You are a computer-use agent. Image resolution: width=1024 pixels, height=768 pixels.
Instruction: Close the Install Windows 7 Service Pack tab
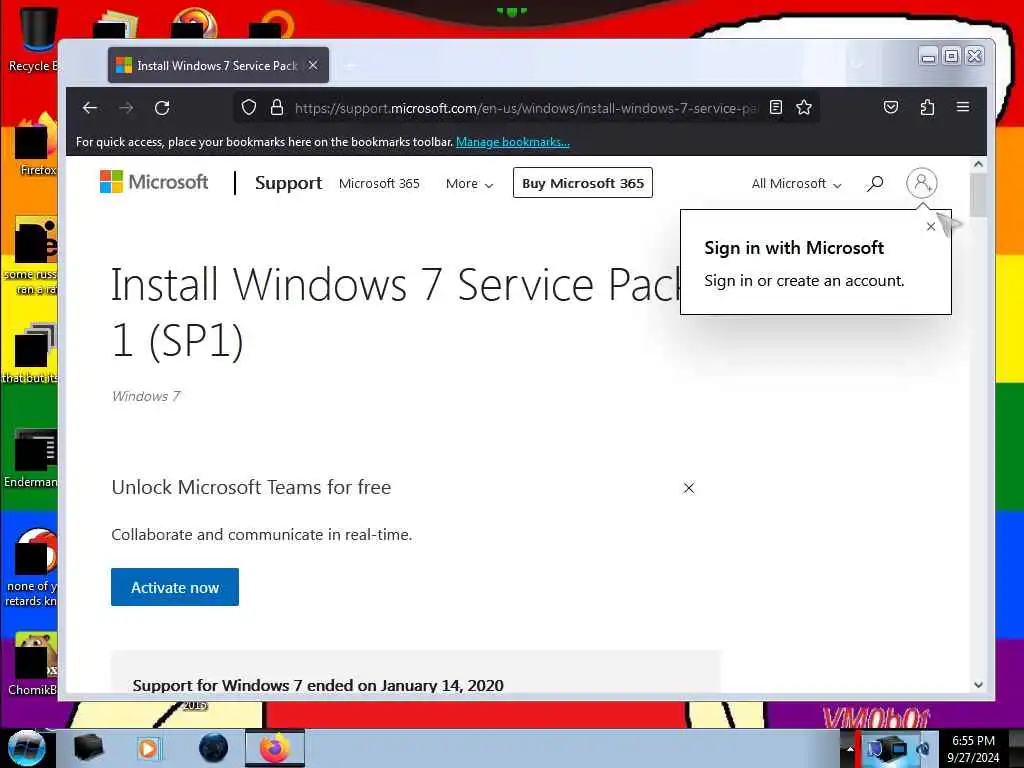point(313,65)
